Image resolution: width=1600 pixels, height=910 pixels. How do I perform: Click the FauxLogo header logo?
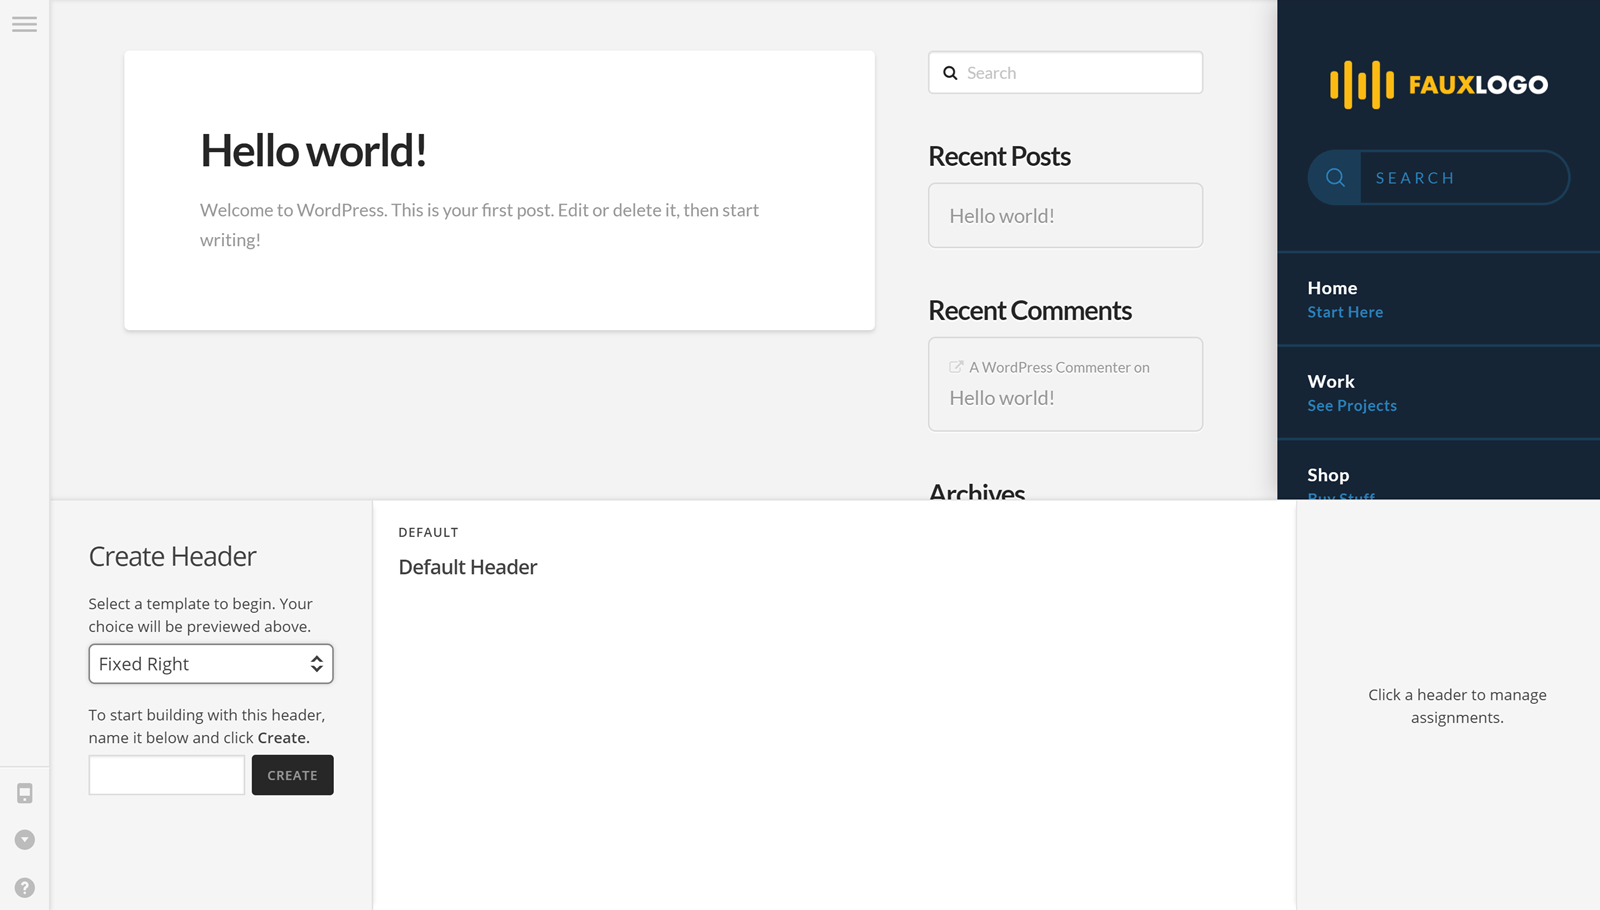(1438, 84)
